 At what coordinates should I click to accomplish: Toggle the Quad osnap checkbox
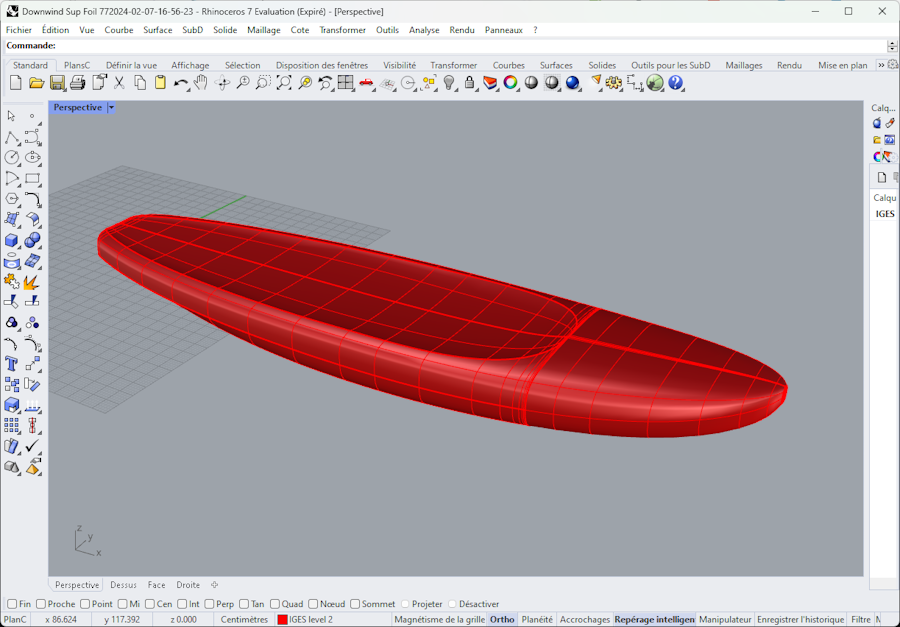[273, 604]
